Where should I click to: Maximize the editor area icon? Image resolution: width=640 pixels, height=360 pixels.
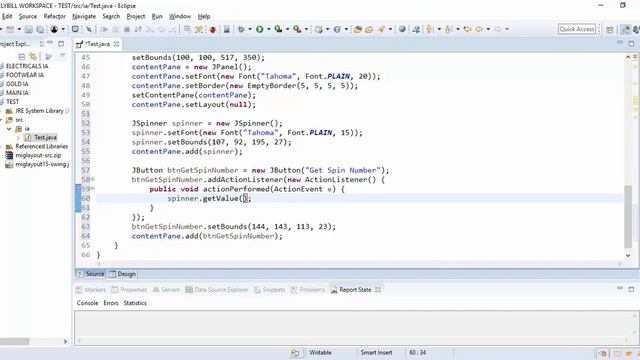631,43
